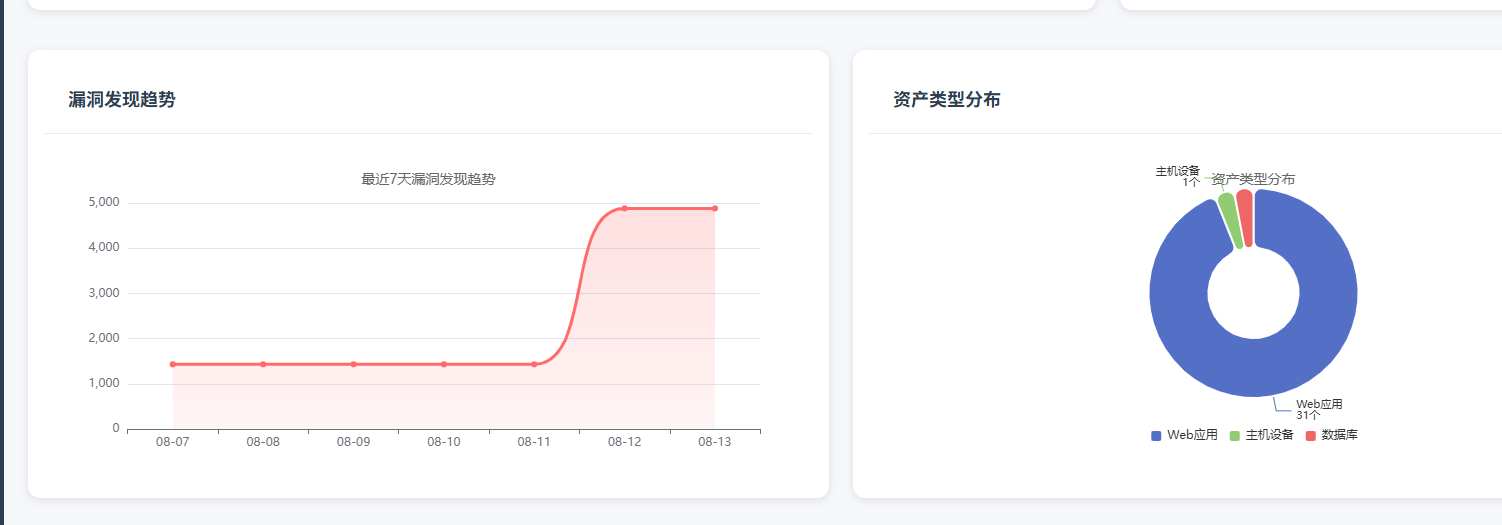Click the 'Web应用 31个' pie callout label
Screen dimensions: 1502x525
(1318, 409)
